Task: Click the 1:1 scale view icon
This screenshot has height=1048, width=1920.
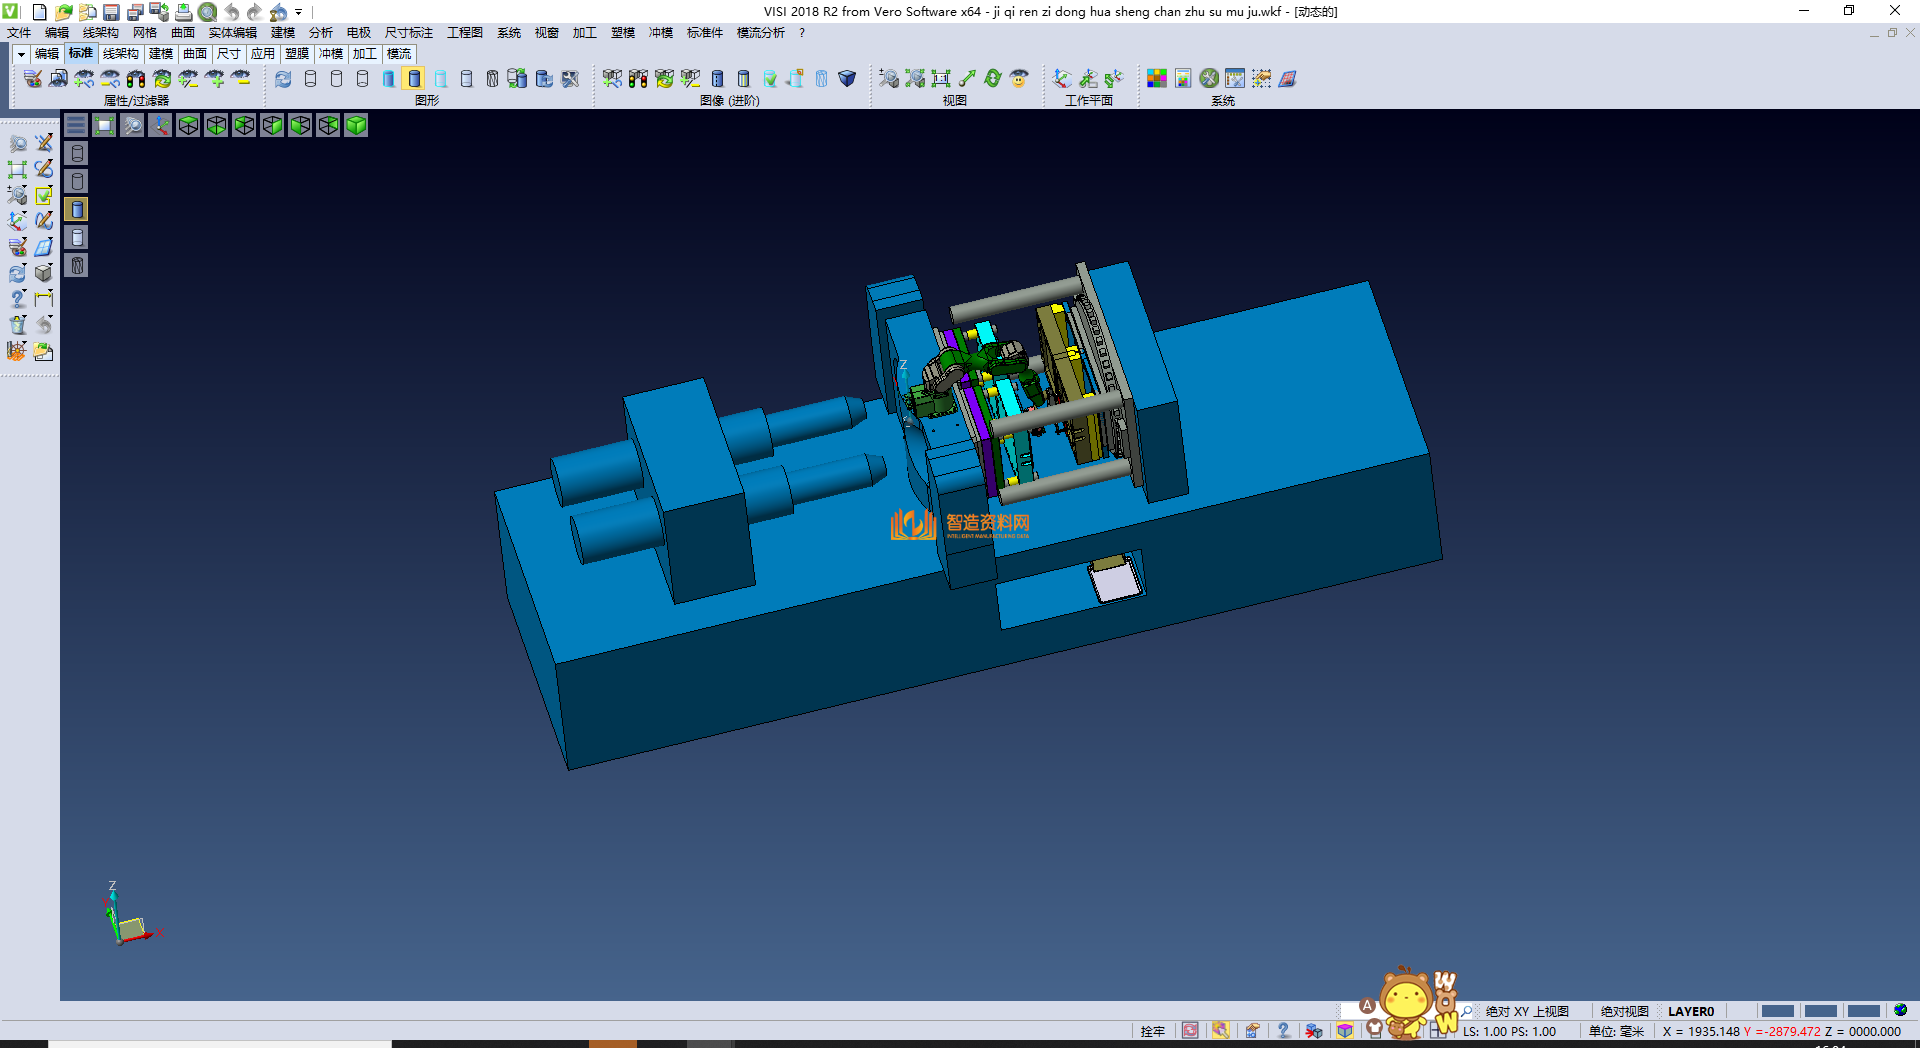Action: [x=941, y=78]
